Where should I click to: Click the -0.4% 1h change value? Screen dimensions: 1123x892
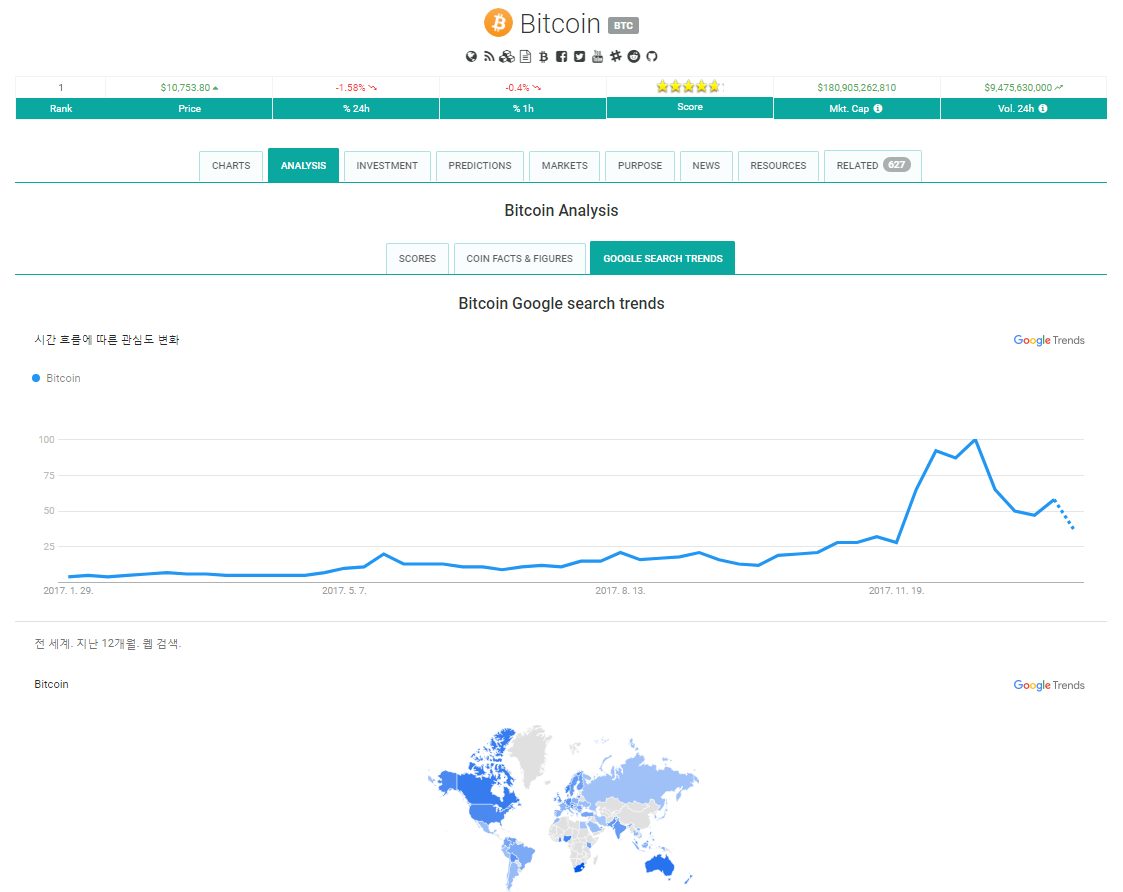click(517, 87)
